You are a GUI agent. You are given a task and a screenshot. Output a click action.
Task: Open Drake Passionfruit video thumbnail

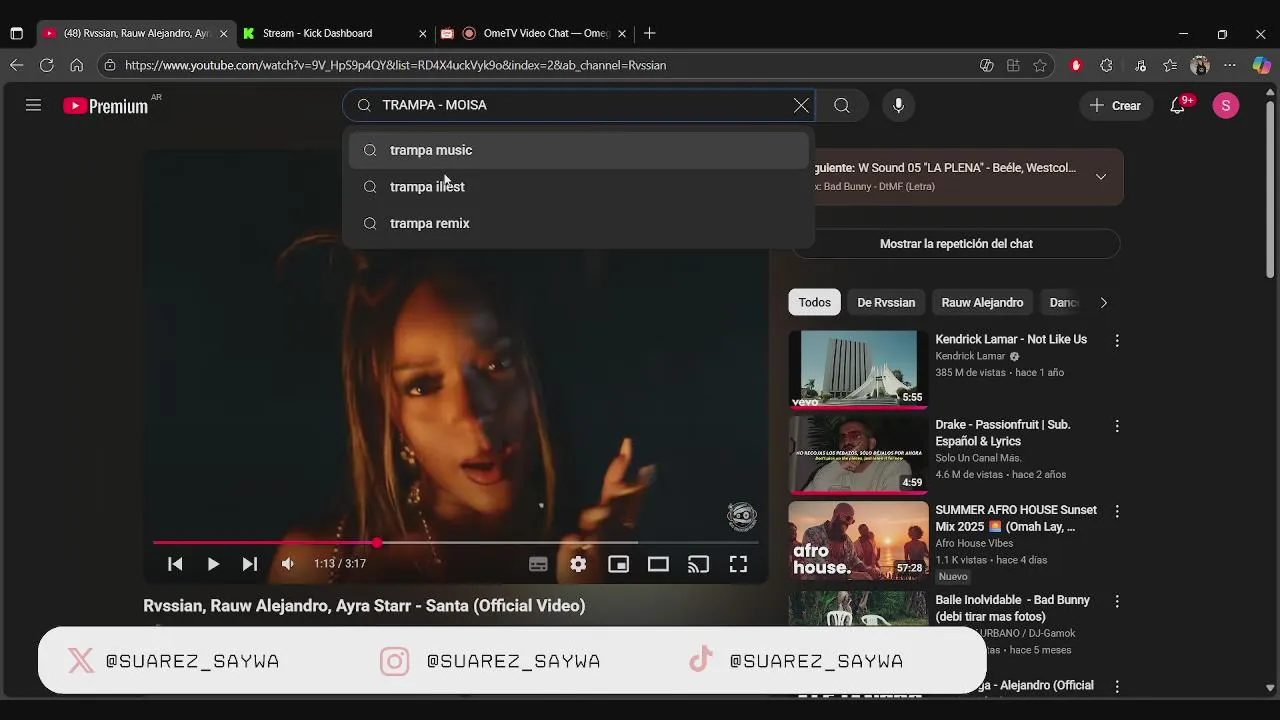[x=858, y=454]
